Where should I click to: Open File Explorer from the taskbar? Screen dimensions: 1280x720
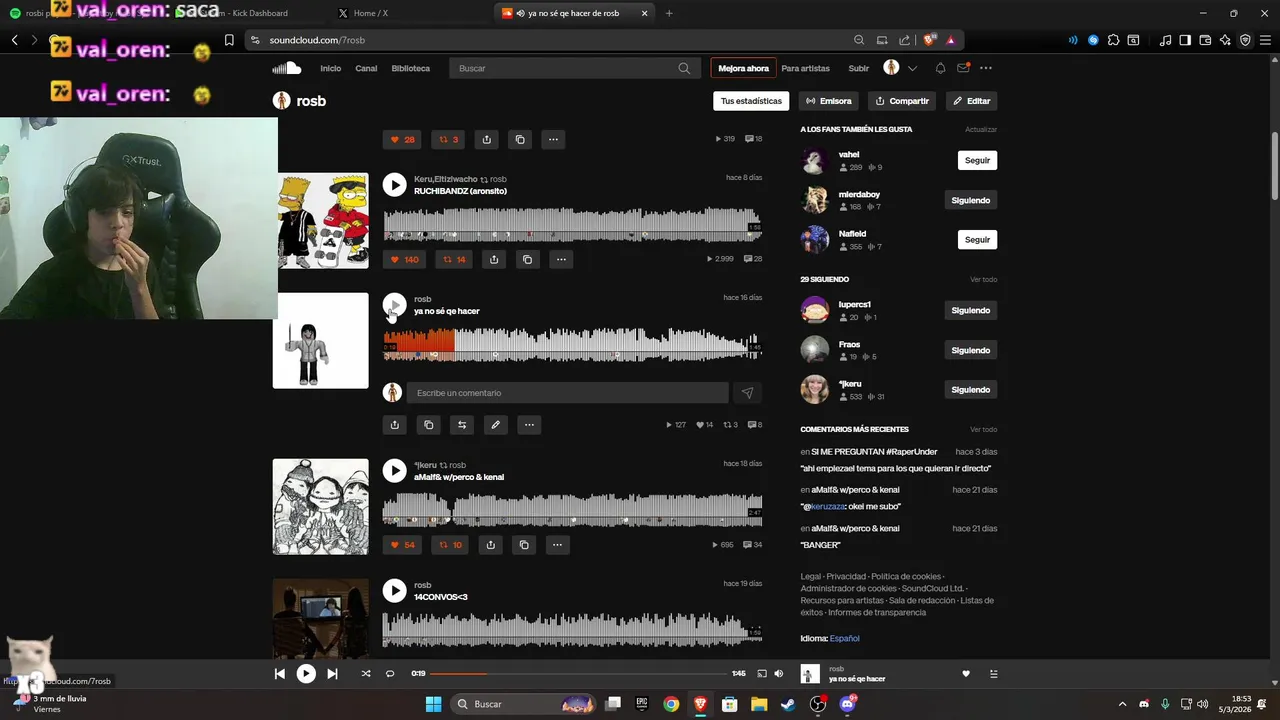(x=759, y=704)
